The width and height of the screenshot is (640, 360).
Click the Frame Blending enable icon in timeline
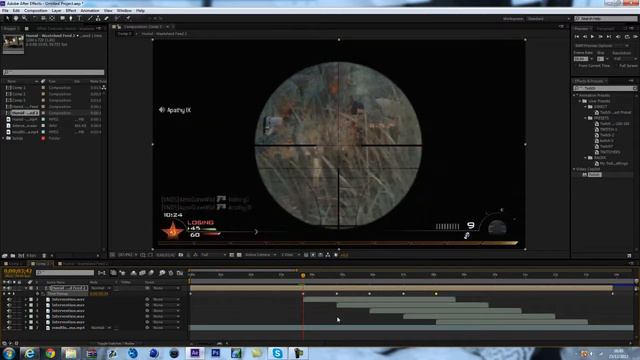pyautogui.click(x=142, y=273)
